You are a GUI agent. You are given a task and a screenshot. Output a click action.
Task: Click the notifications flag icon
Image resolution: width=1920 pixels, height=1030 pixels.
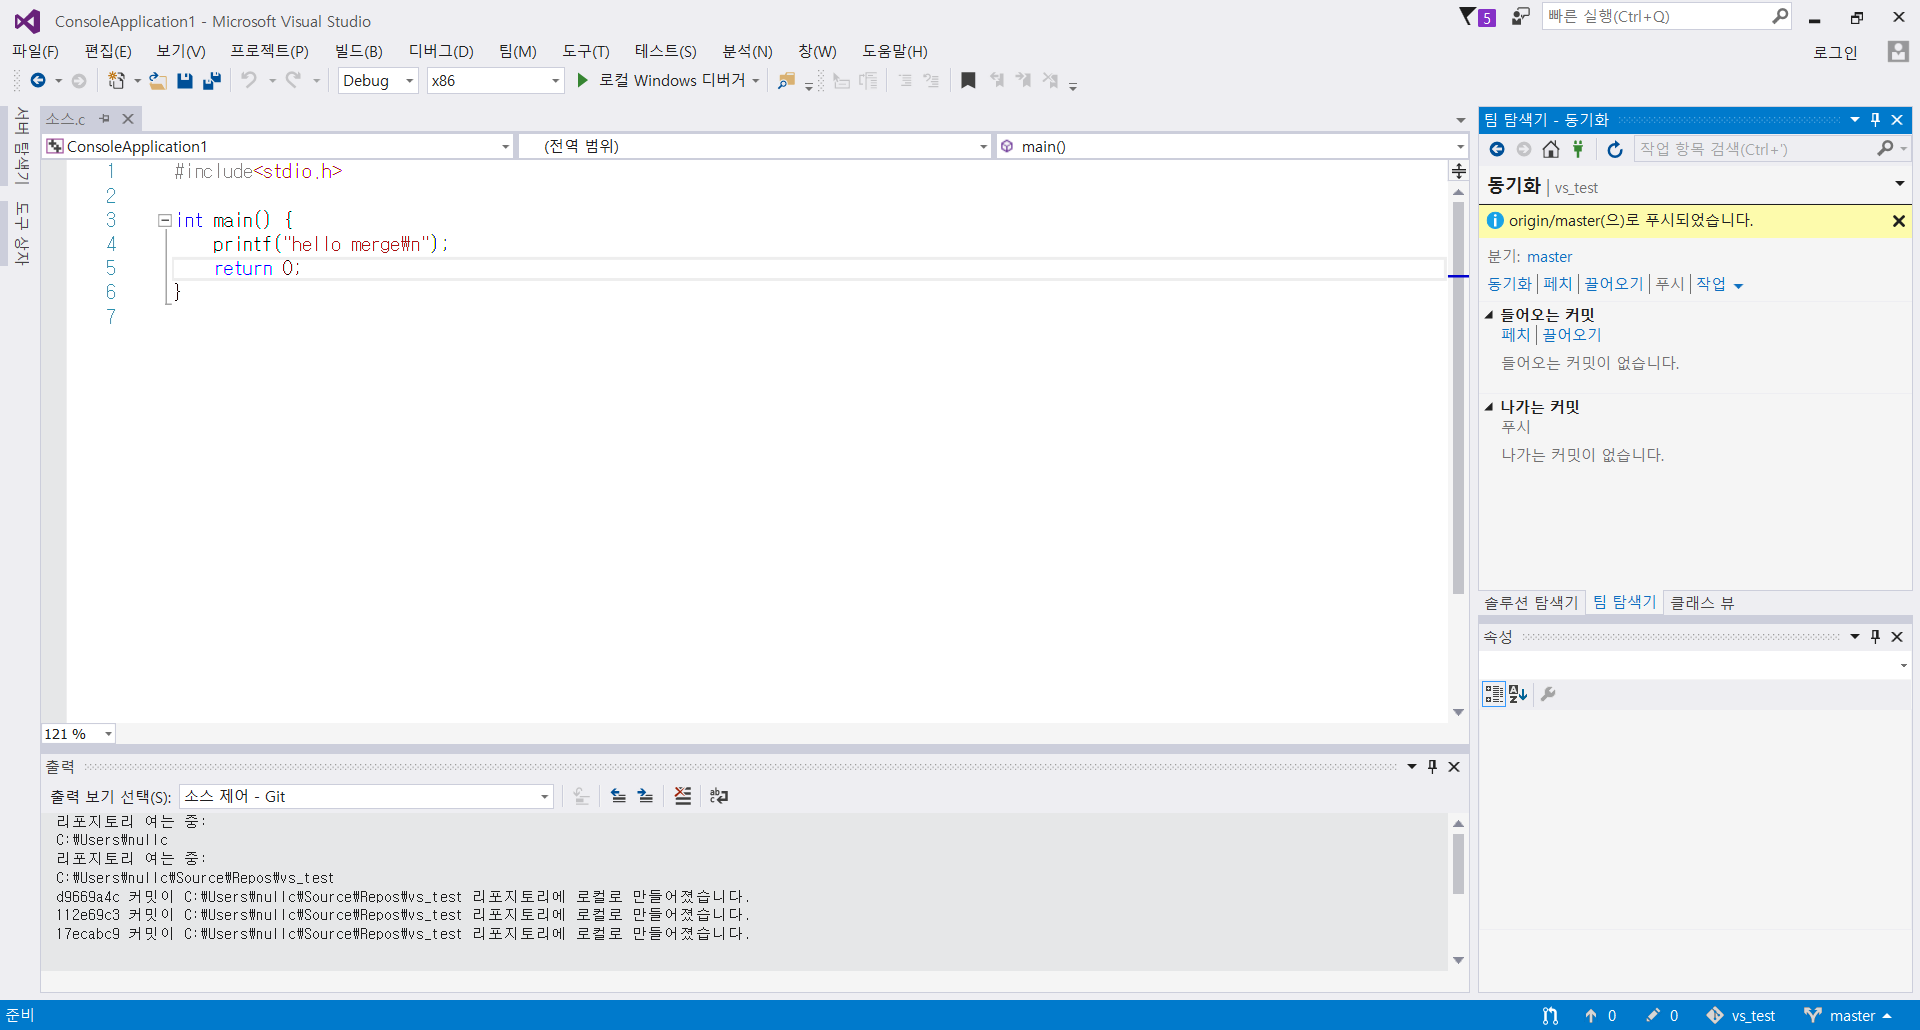click(1468, 16)
